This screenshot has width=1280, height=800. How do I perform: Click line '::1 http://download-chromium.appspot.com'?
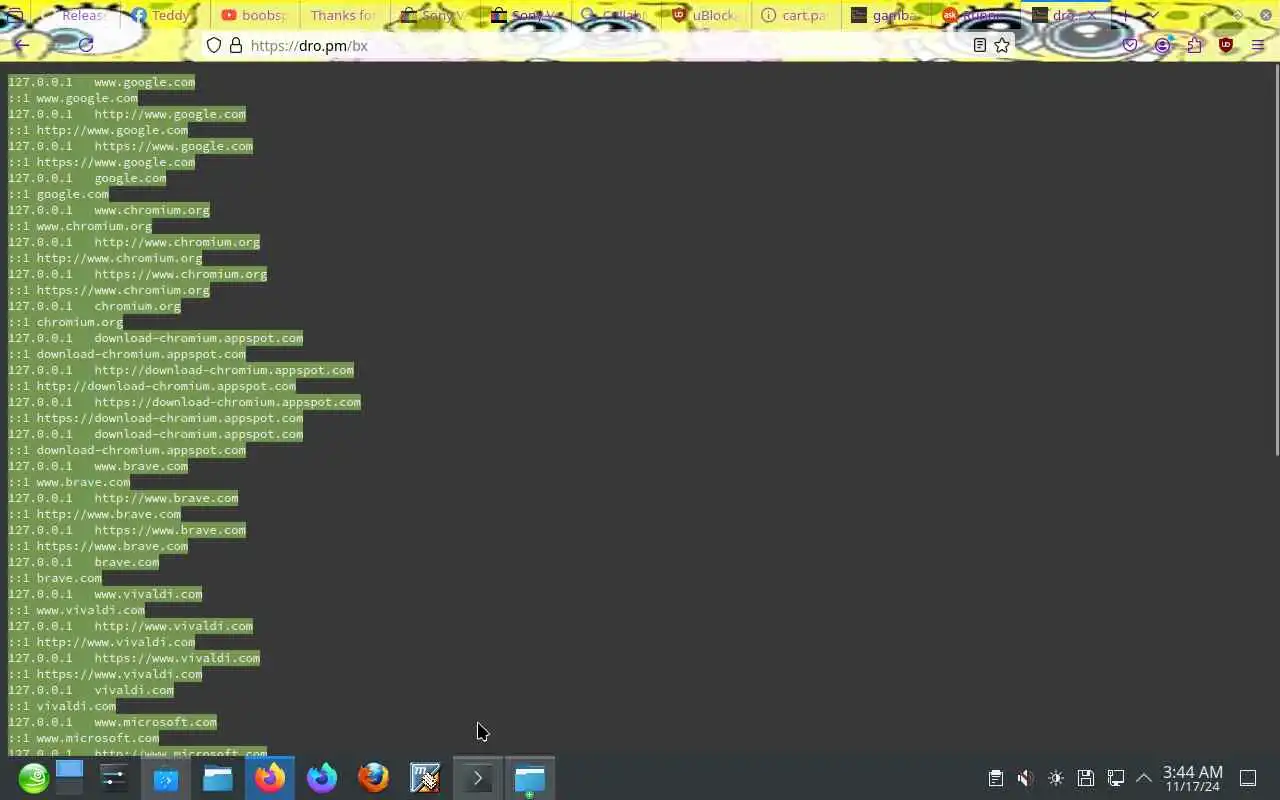(x=152, y=386)
